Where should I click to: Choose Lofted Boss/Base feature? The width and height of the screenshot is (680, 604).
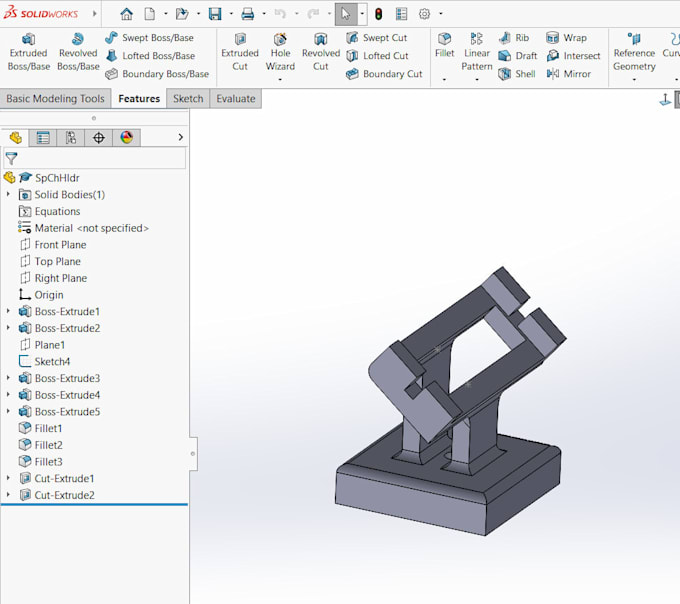click(150, 56)
